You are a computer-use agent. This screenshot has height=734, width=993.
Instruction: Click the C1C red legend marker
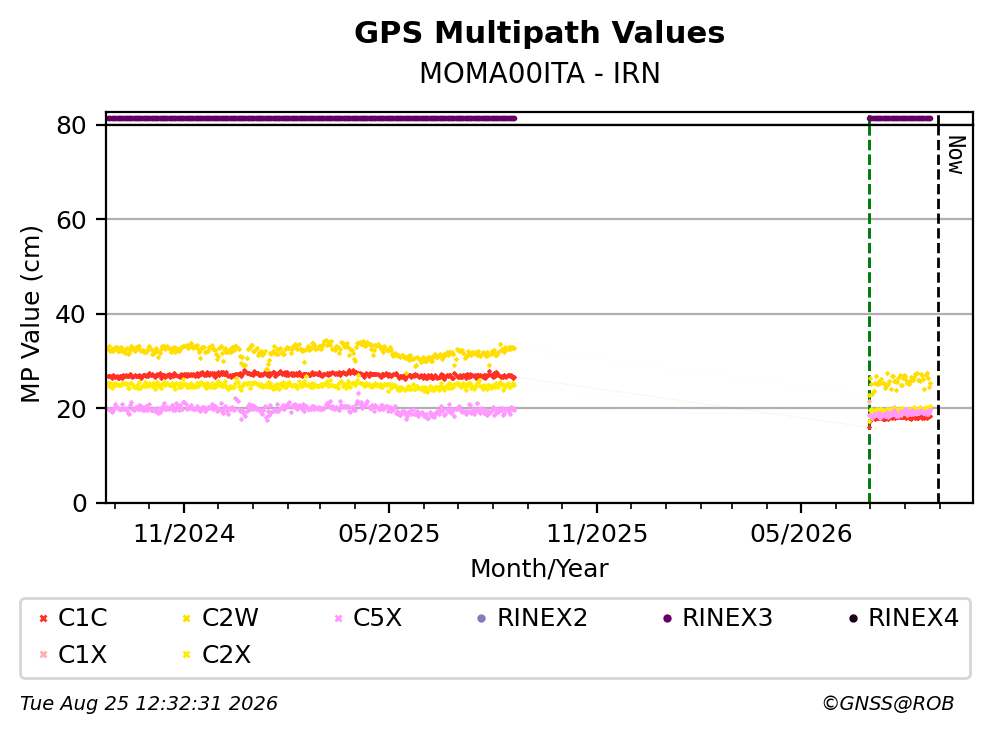[43, 618]
